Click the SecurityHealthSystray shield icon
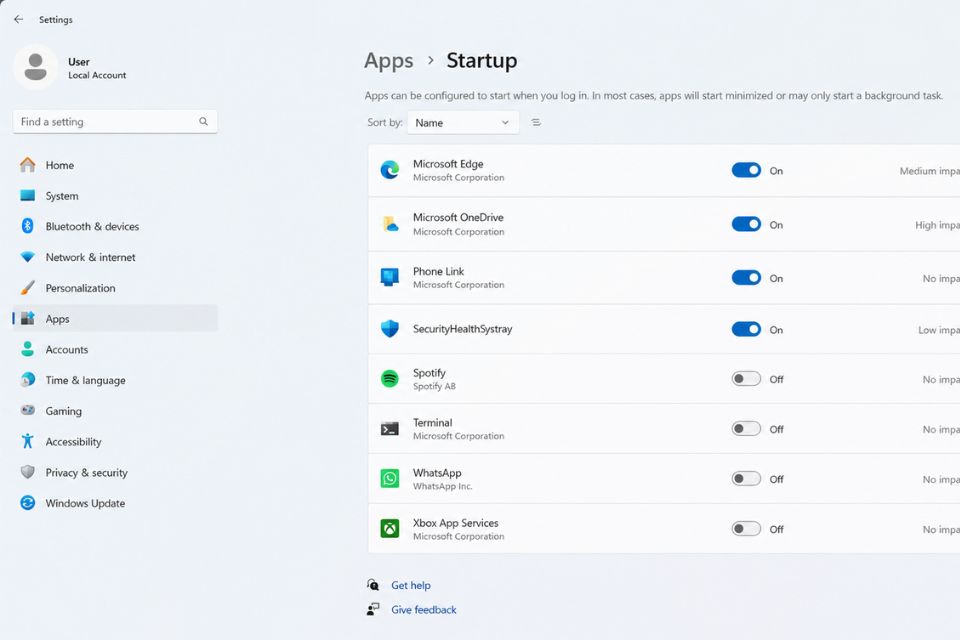960x640 pixels. click(390, 329)
